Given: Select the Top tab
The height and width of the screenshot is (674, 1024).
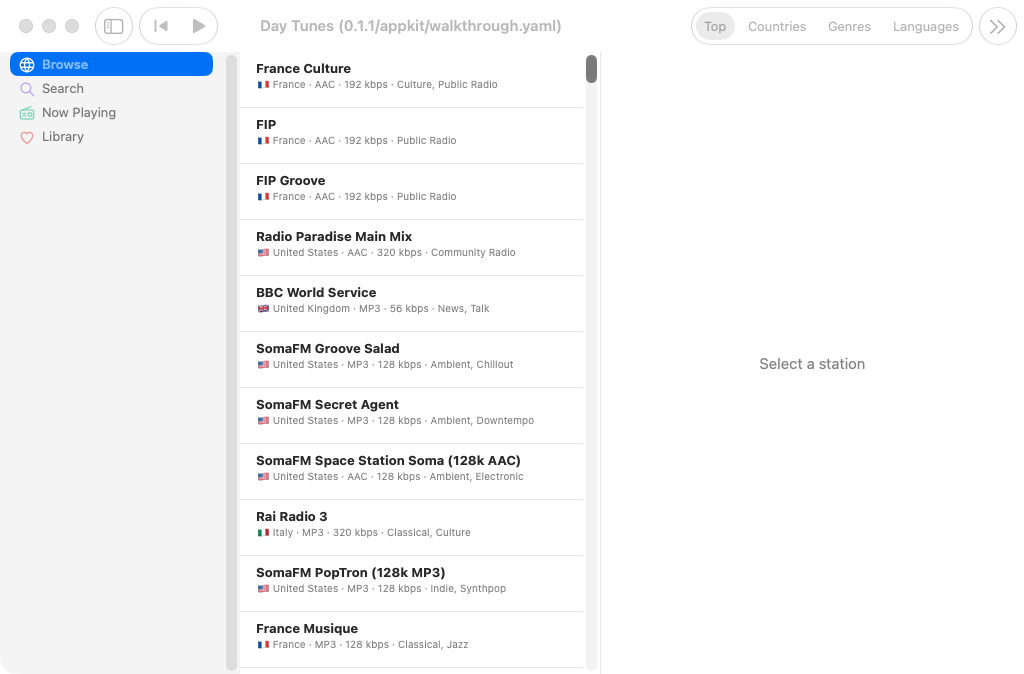Looking at the screenshot, I should point(715,26).
